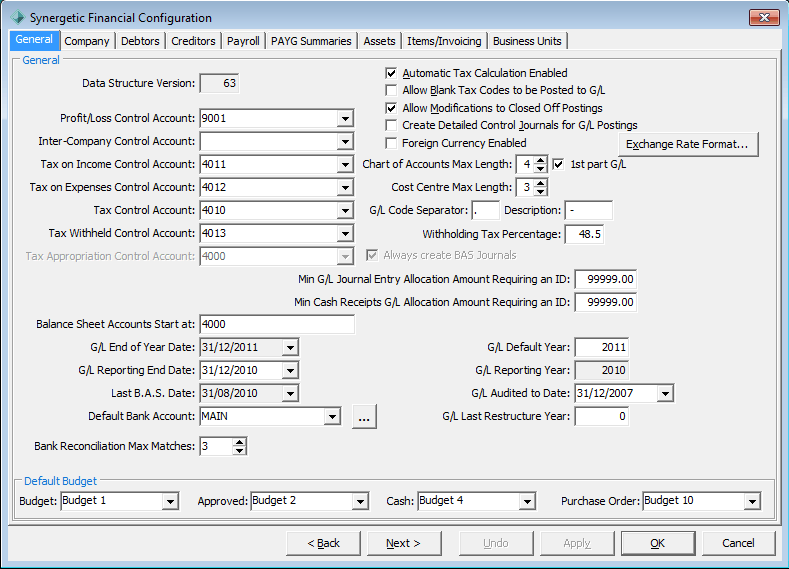
Task: Switch to the Debtors tab
Action: click(x=140, y=41)
